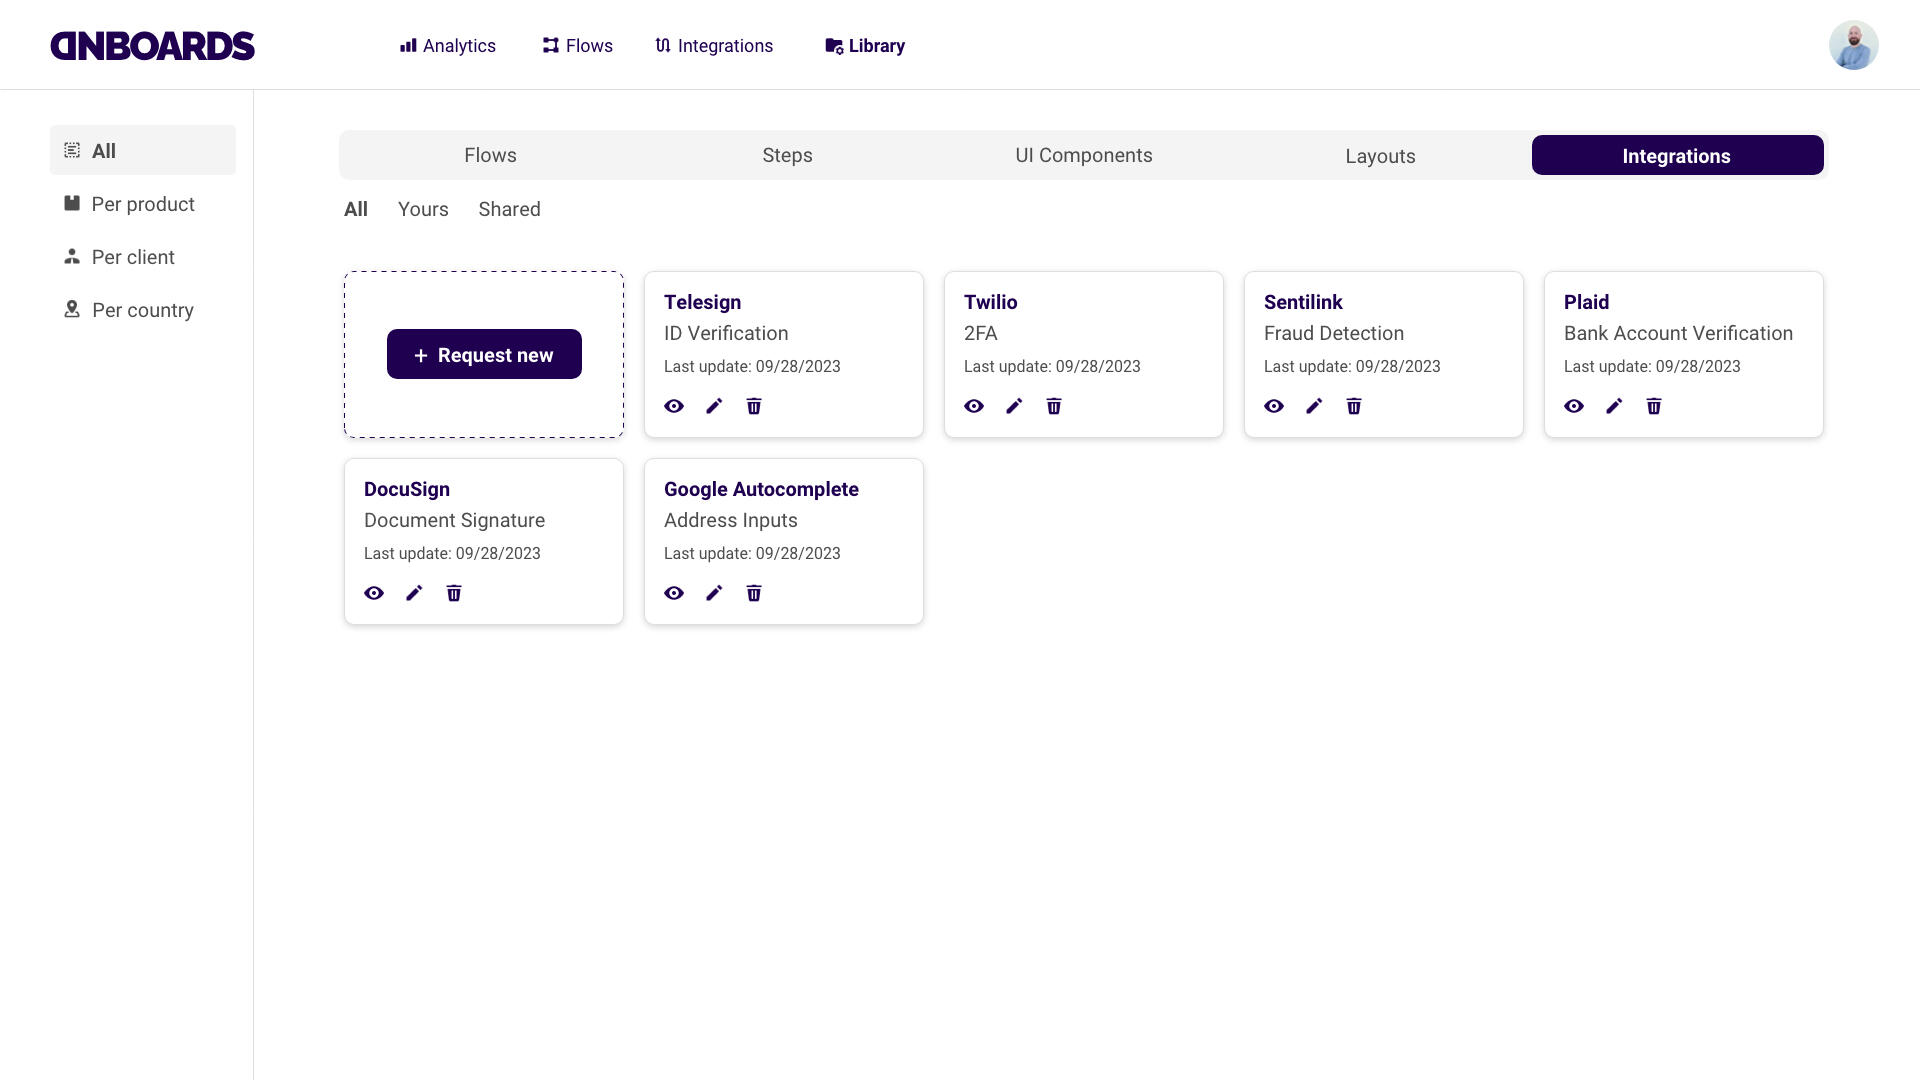Viewport: 1920px width, 1080px height.
Task: Edit the Plaid integration
Action: 1614,406
